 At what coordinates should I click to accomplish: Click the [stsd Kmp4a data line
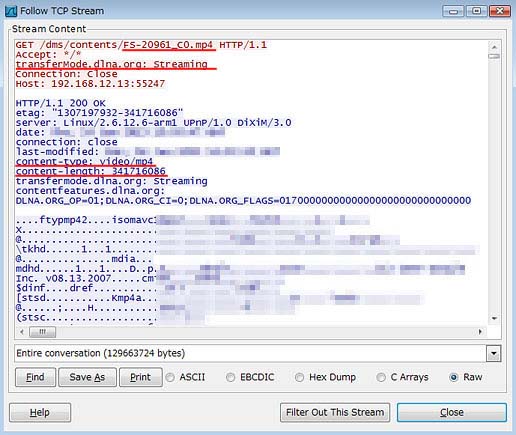pos(86,298)
